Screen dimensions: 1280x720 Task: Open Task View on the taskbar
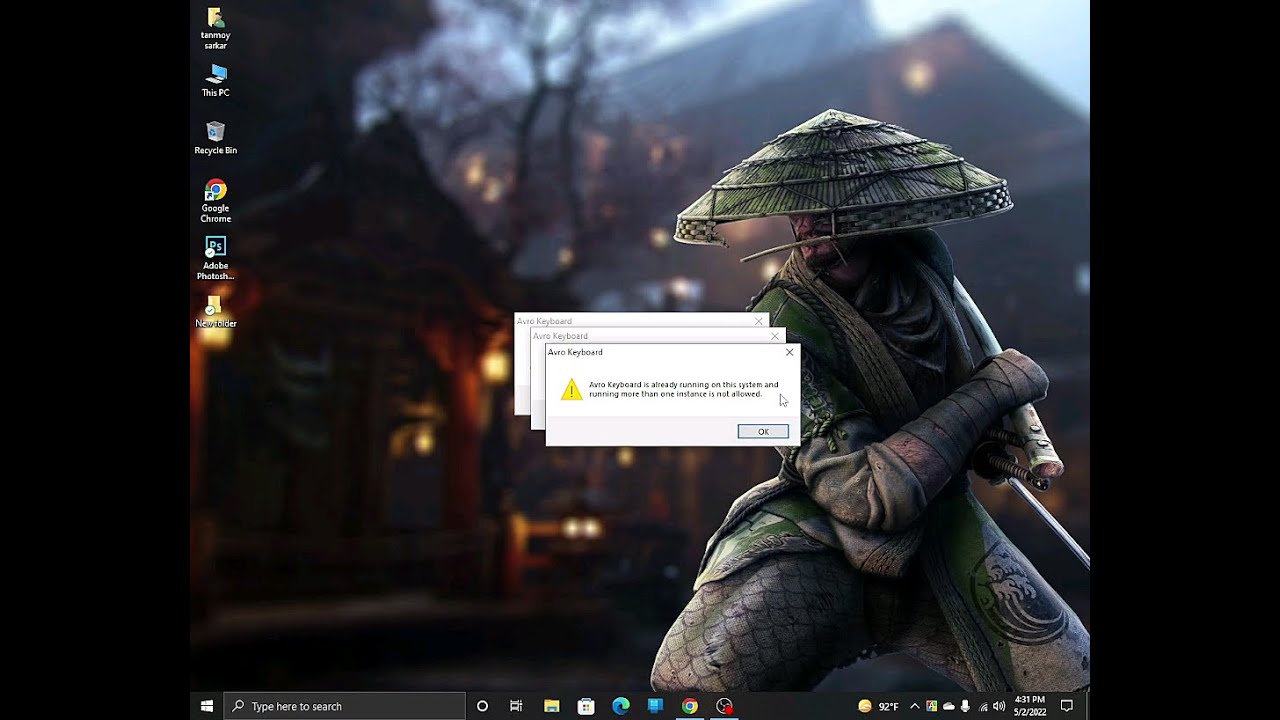pos(516,706)
